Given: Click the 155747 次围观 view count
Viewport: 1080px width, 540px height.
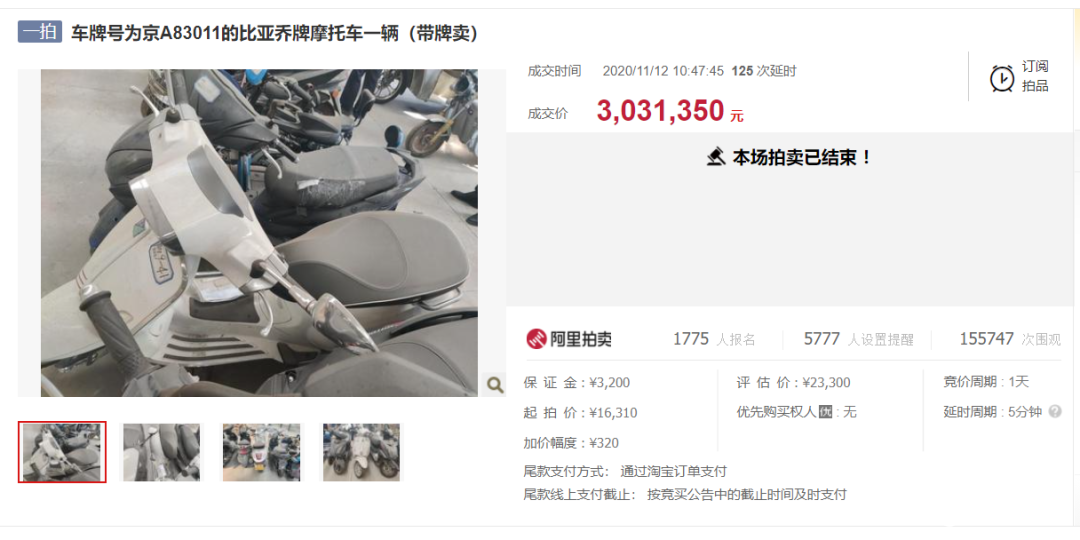Looking at the screenshot, I should pyautogui.click(x=1010, y=339).
